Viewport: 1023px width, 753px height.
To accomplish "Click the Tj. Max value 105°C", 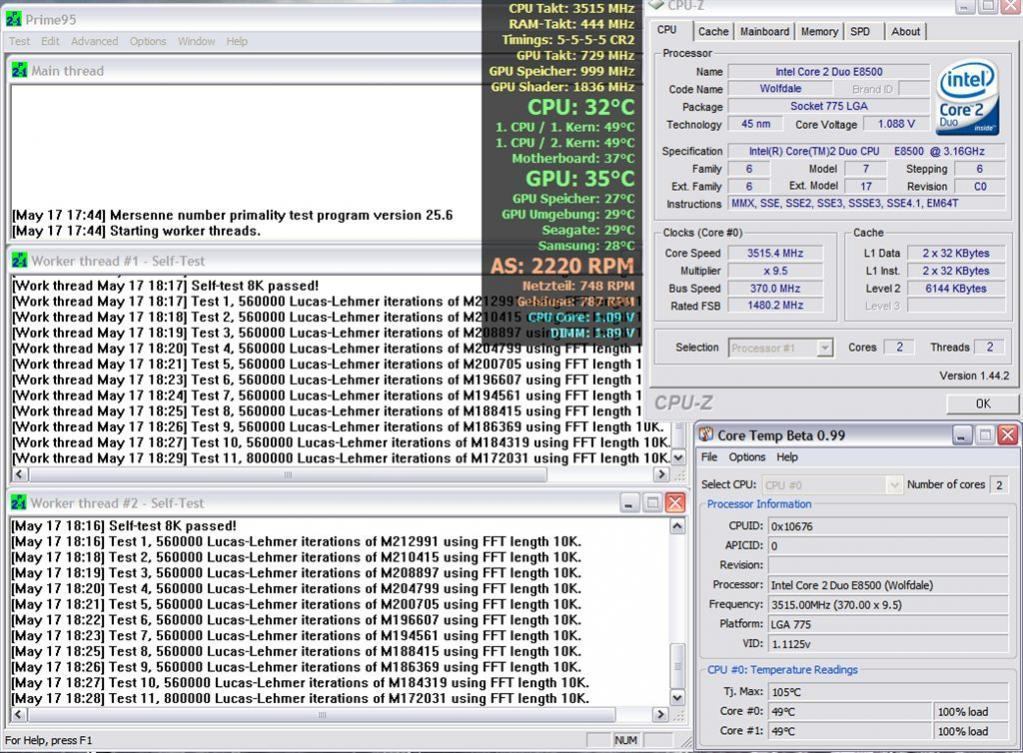I will (x=889, y=692).
